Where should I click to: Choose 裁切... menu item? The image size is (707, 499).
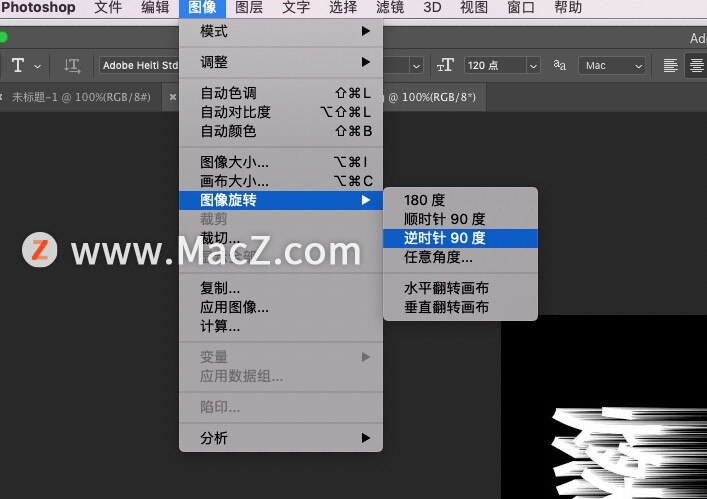tap(281, 238)
